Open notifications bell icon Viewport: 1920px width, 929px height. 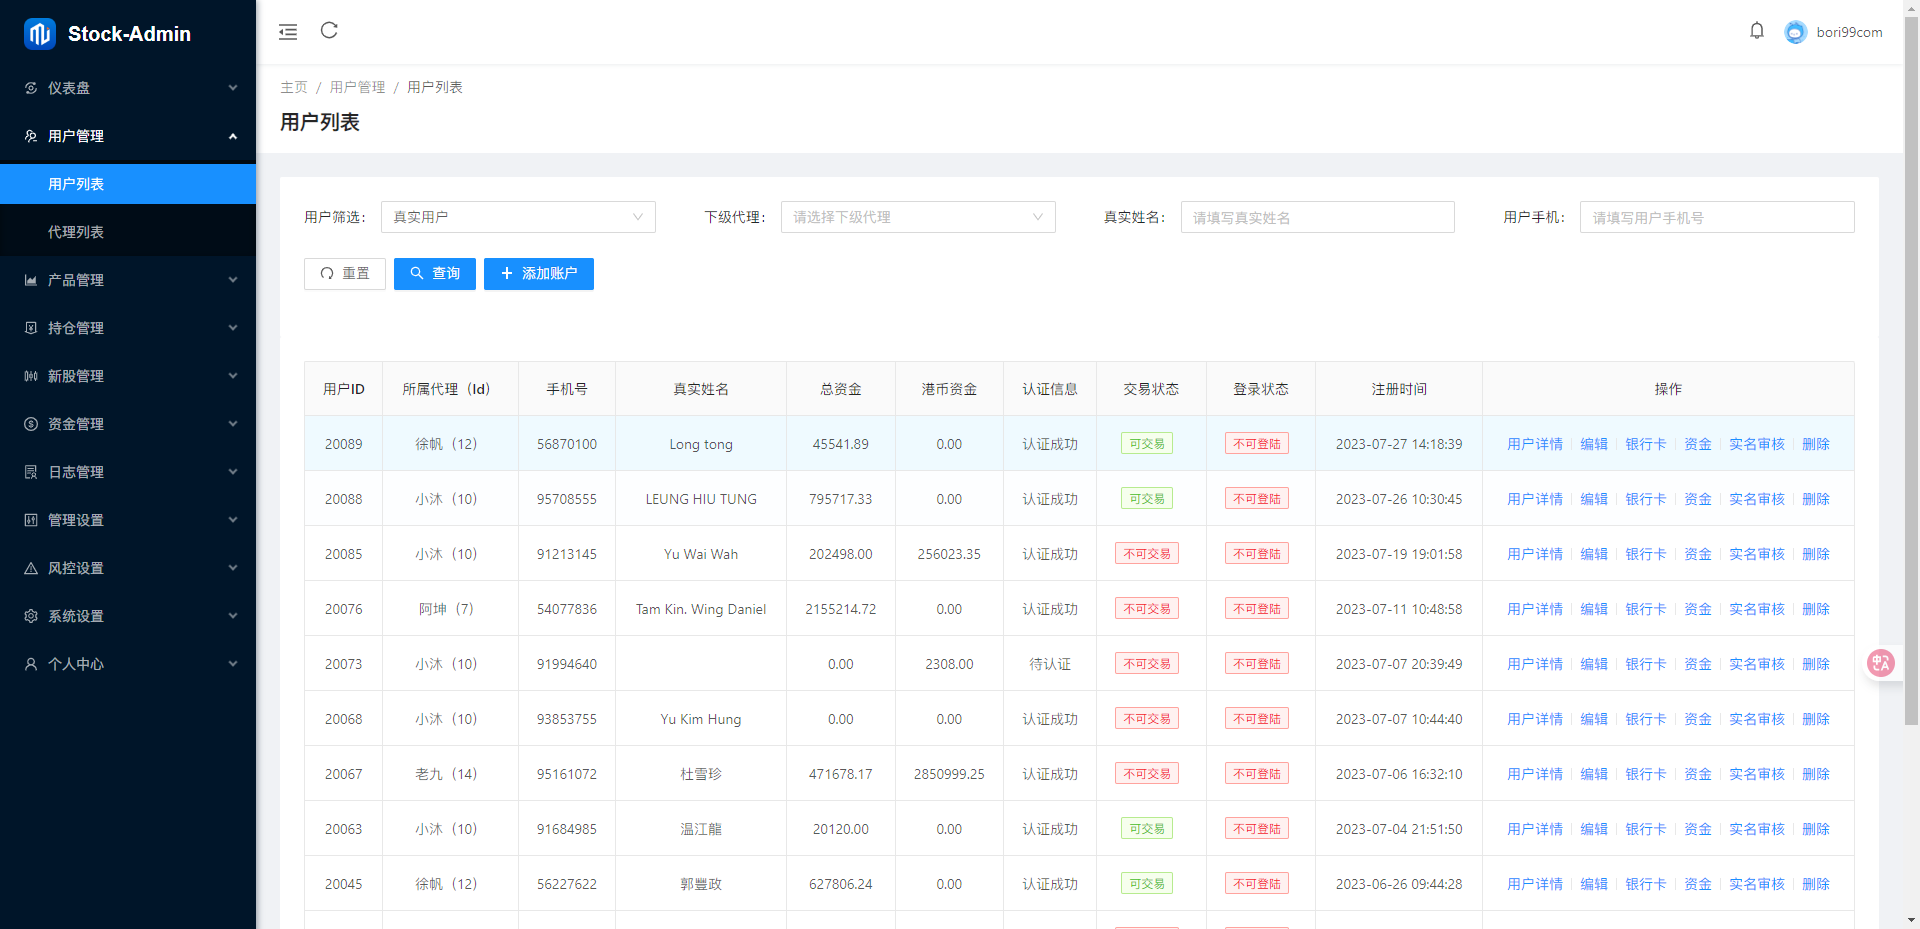pos(1757,31)
